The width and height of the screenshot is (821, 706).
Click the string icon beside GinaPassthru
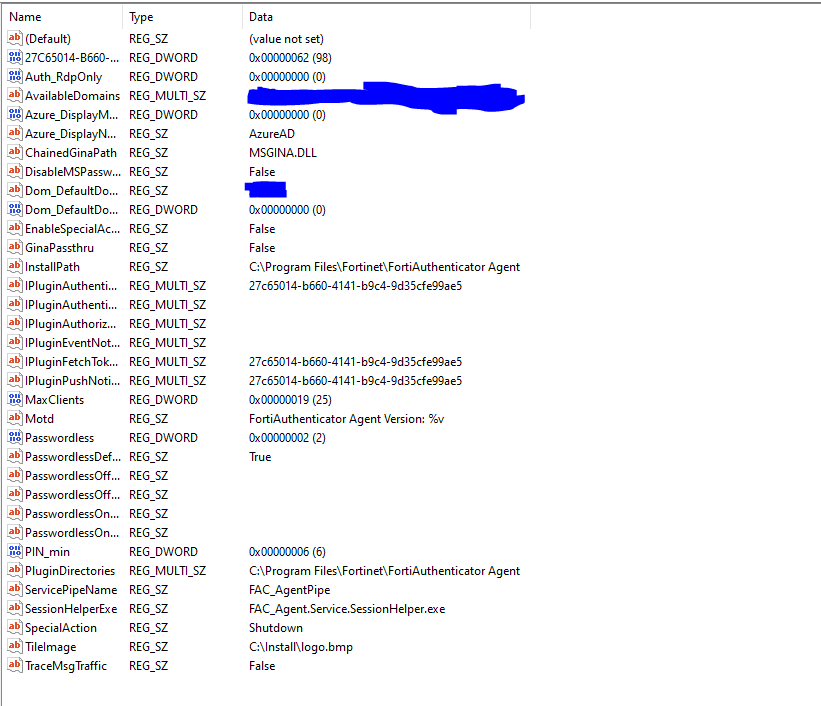15,247
